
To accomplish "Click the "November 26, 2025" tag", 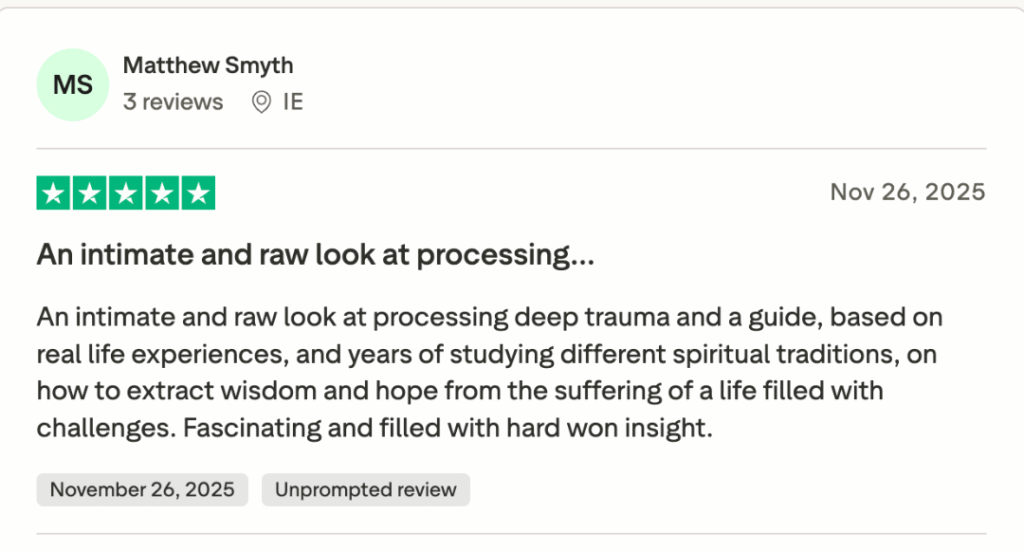I will click(142, 490).
